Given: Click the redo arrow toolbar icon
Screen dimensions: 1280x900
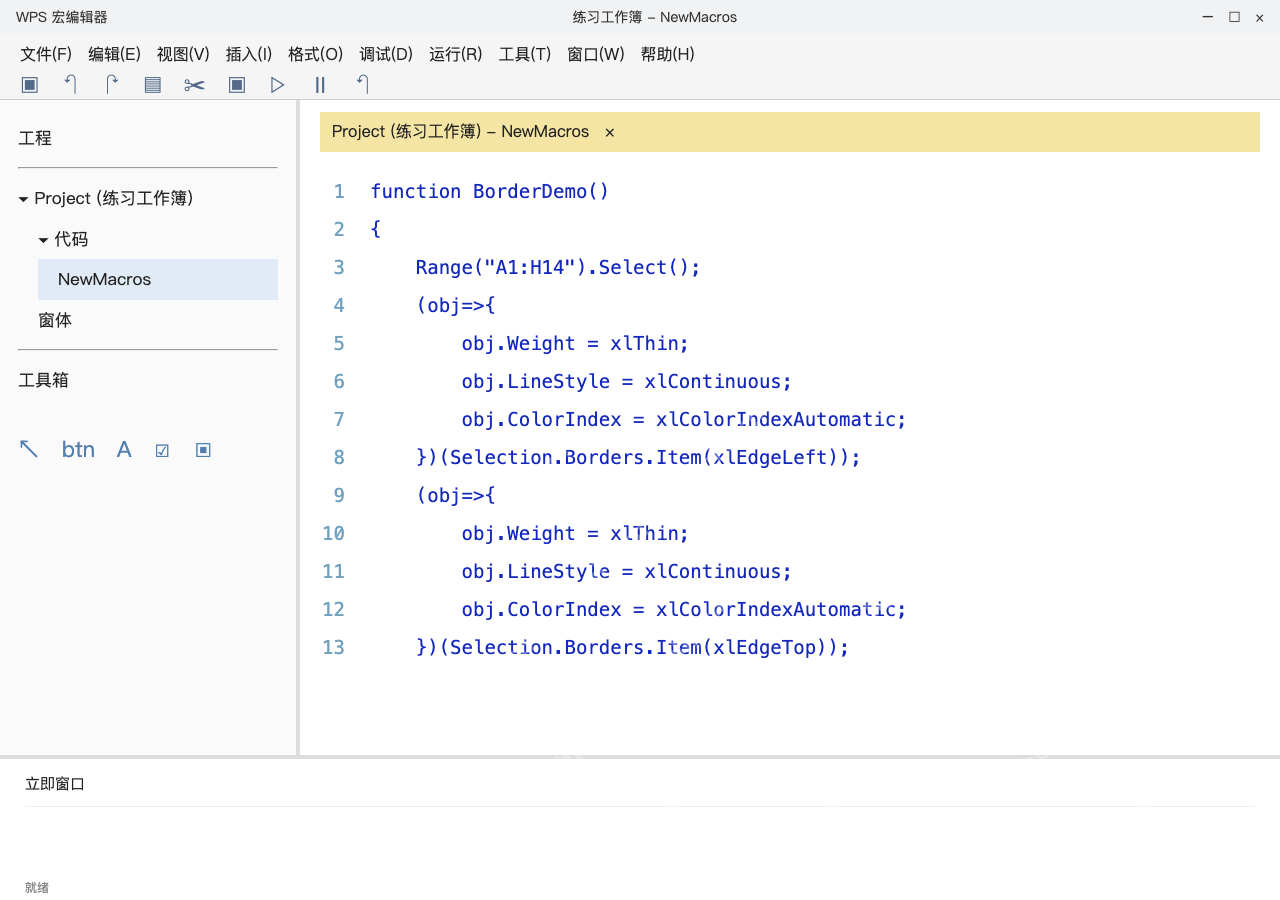Looking at the screenshot, I should tap(112, 85).
